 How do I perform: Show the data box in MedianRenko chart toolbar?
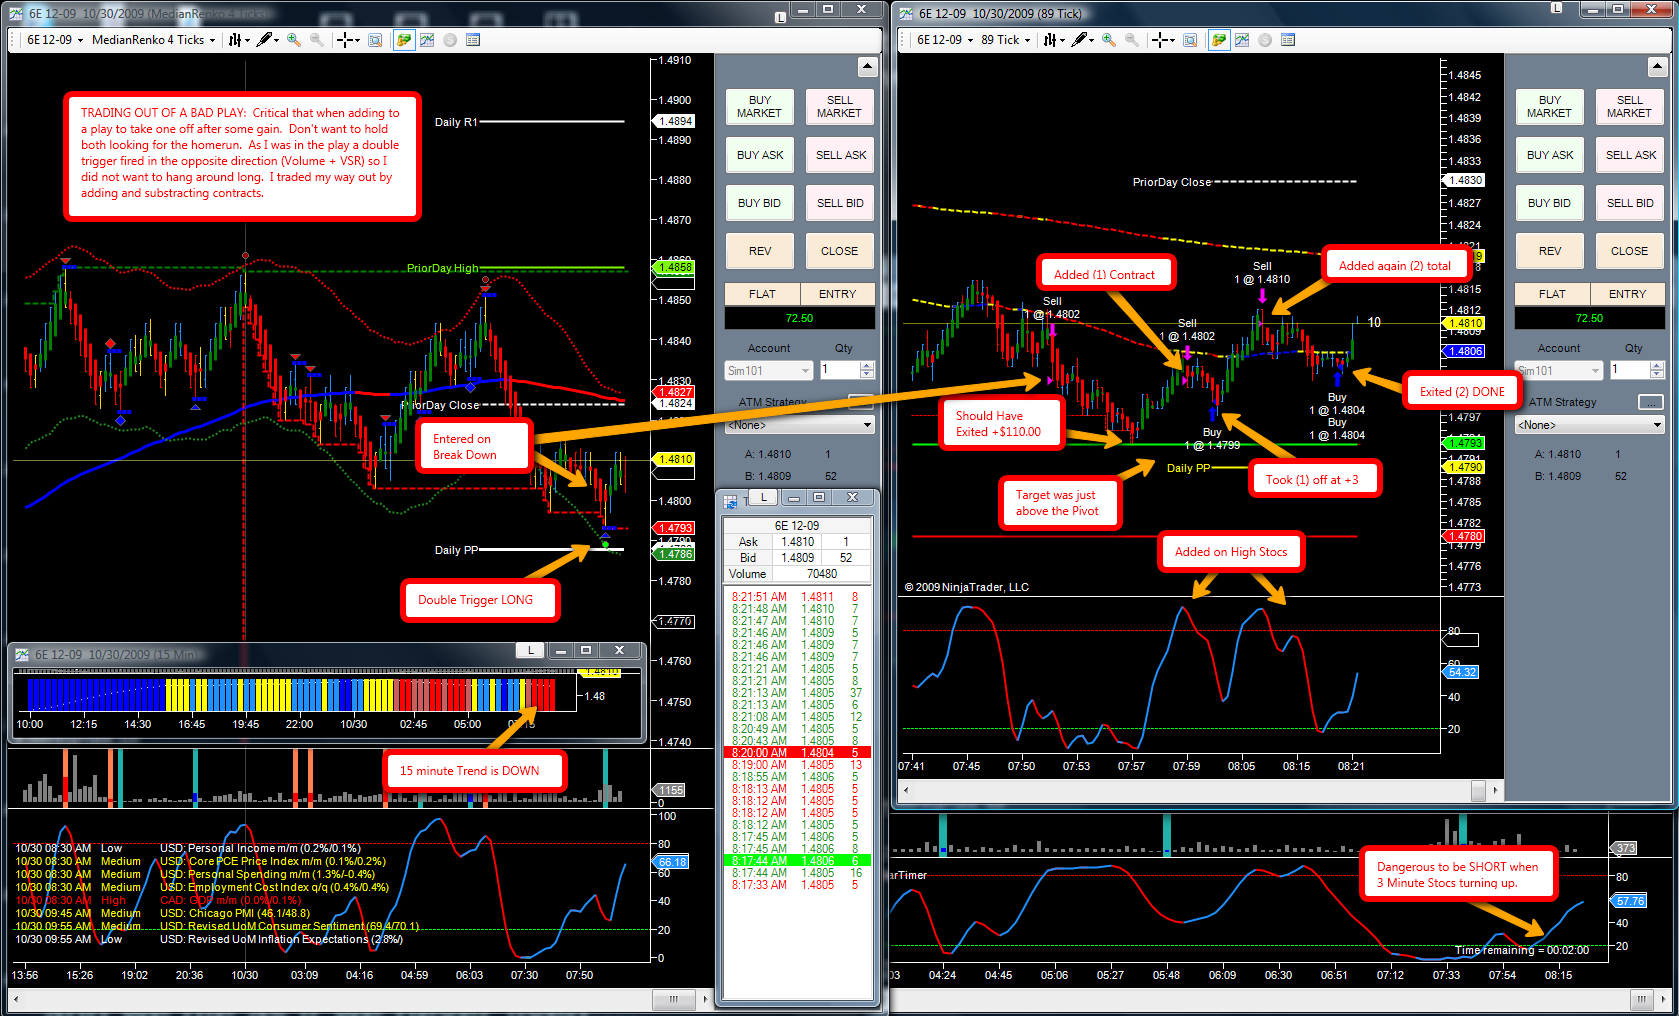pos(375,40)
